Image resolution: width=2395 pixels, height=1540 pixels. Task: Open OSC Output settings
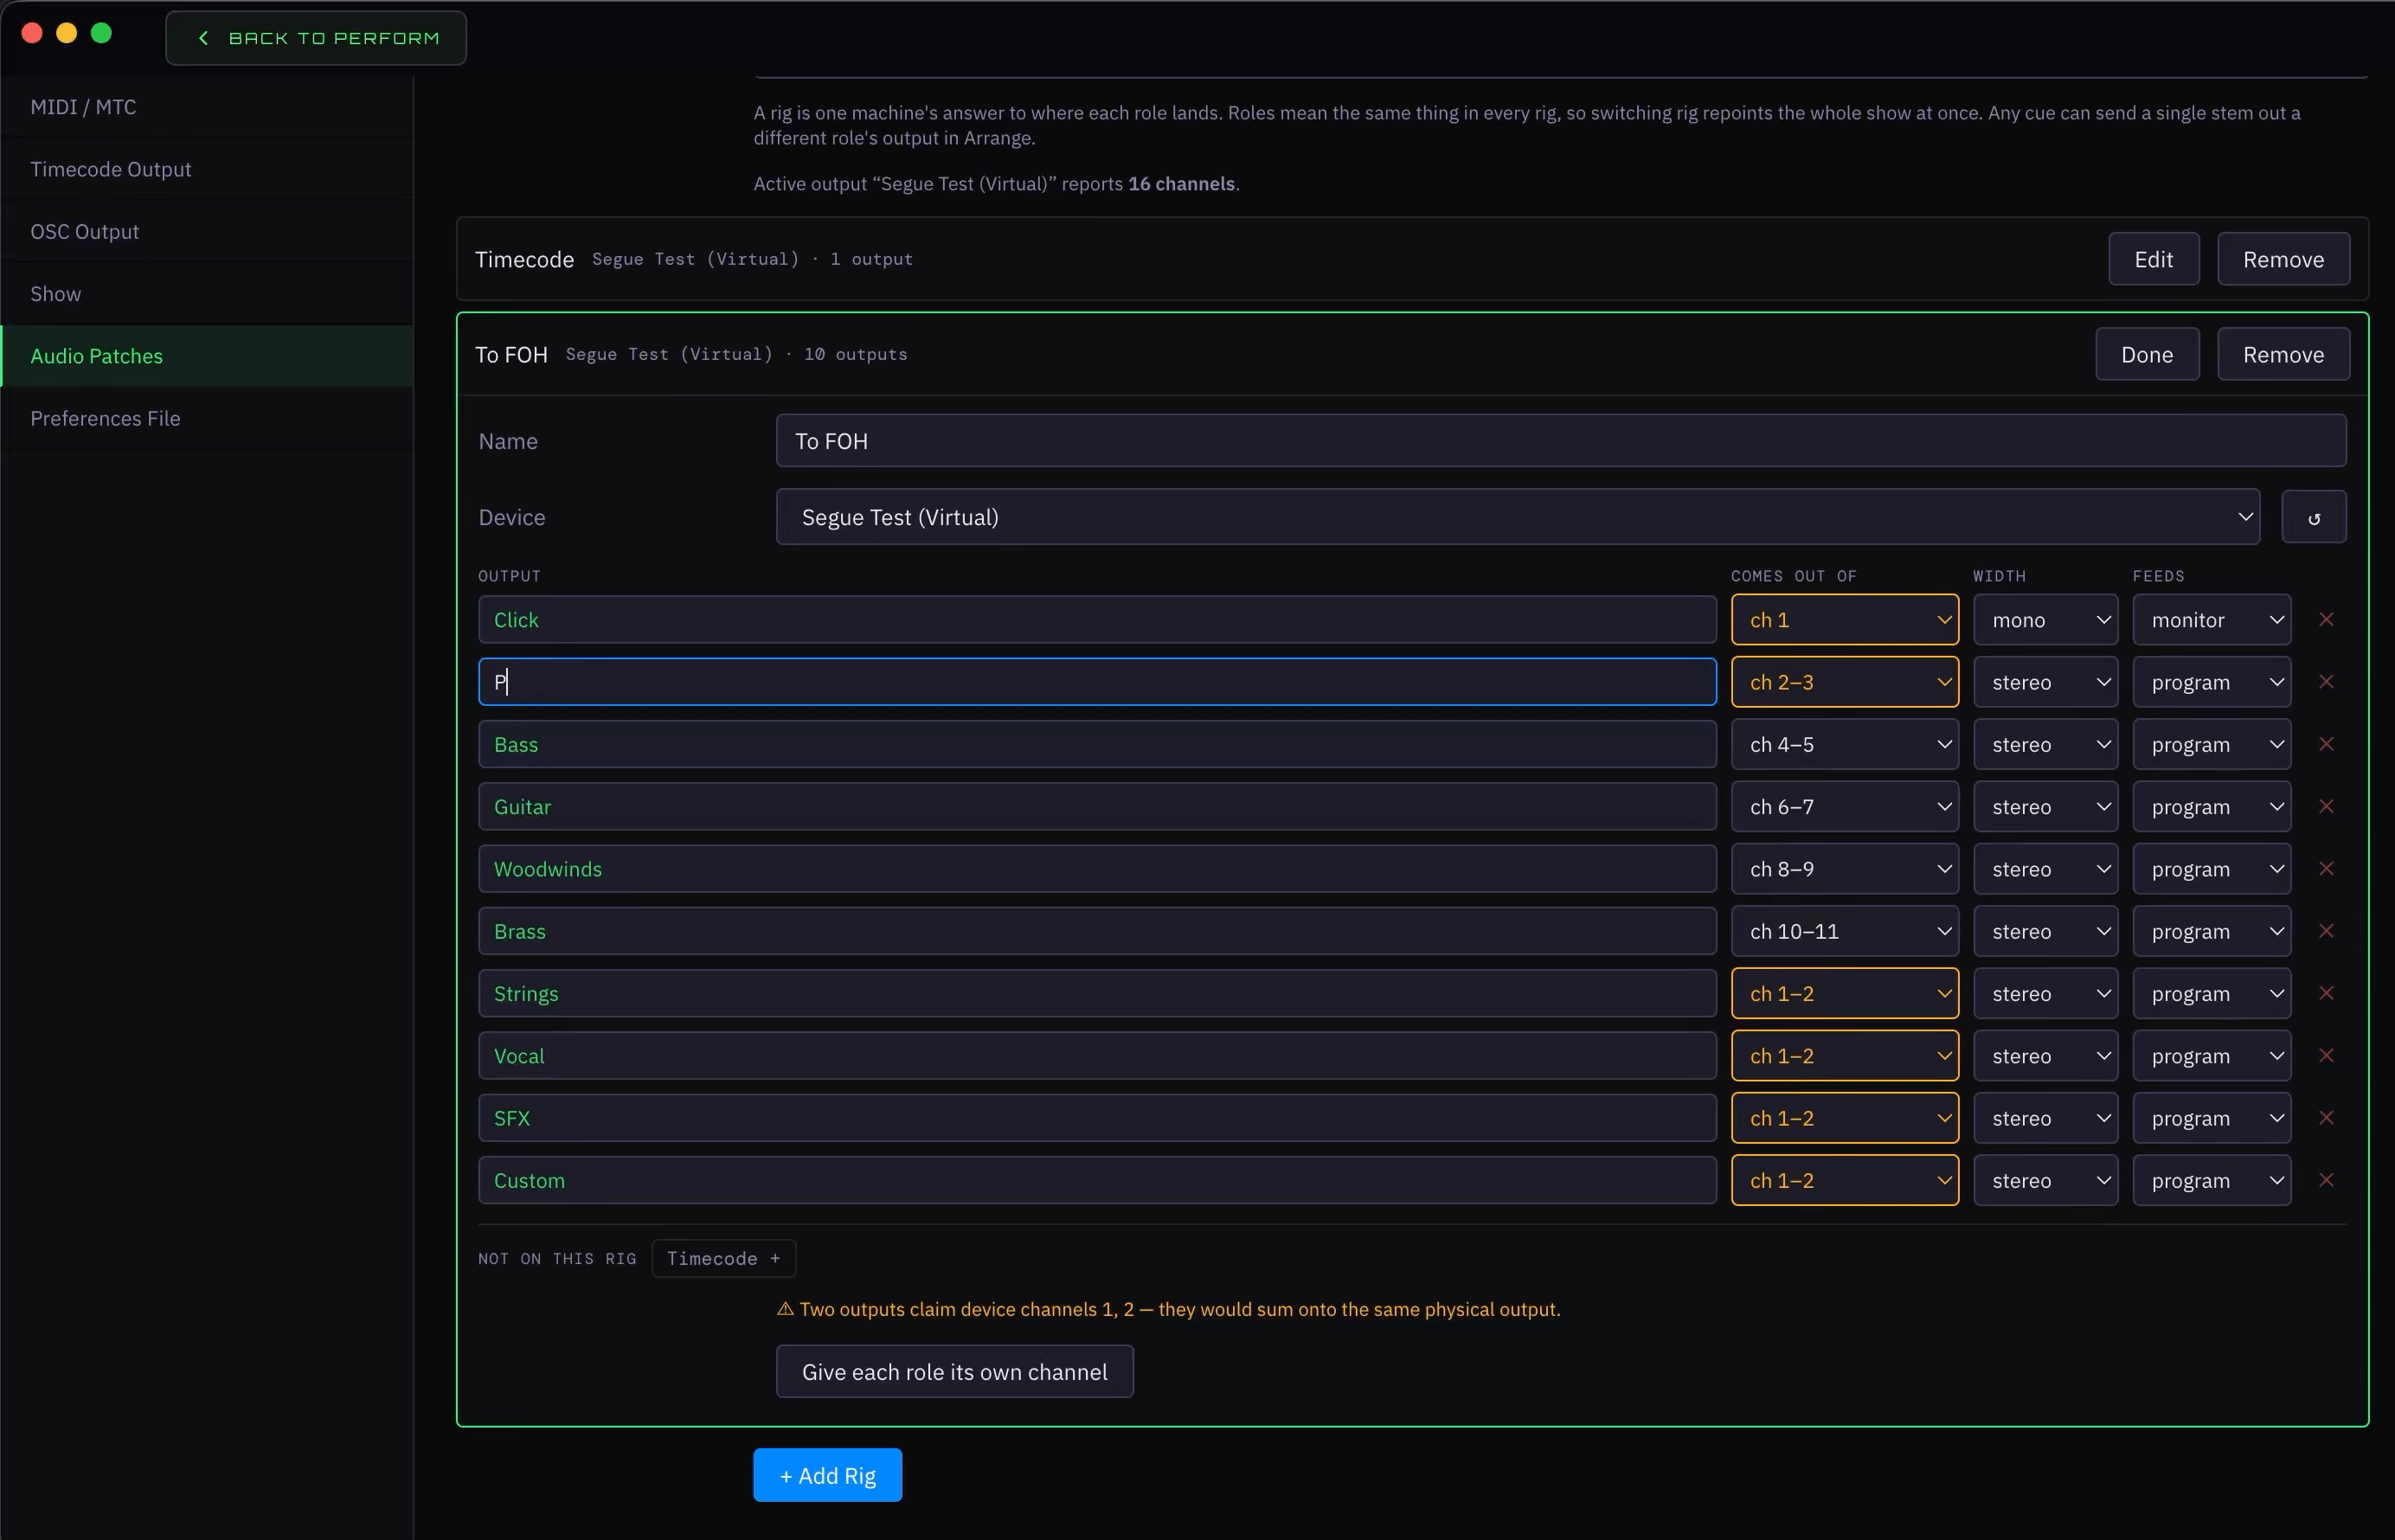click(207, 231)
